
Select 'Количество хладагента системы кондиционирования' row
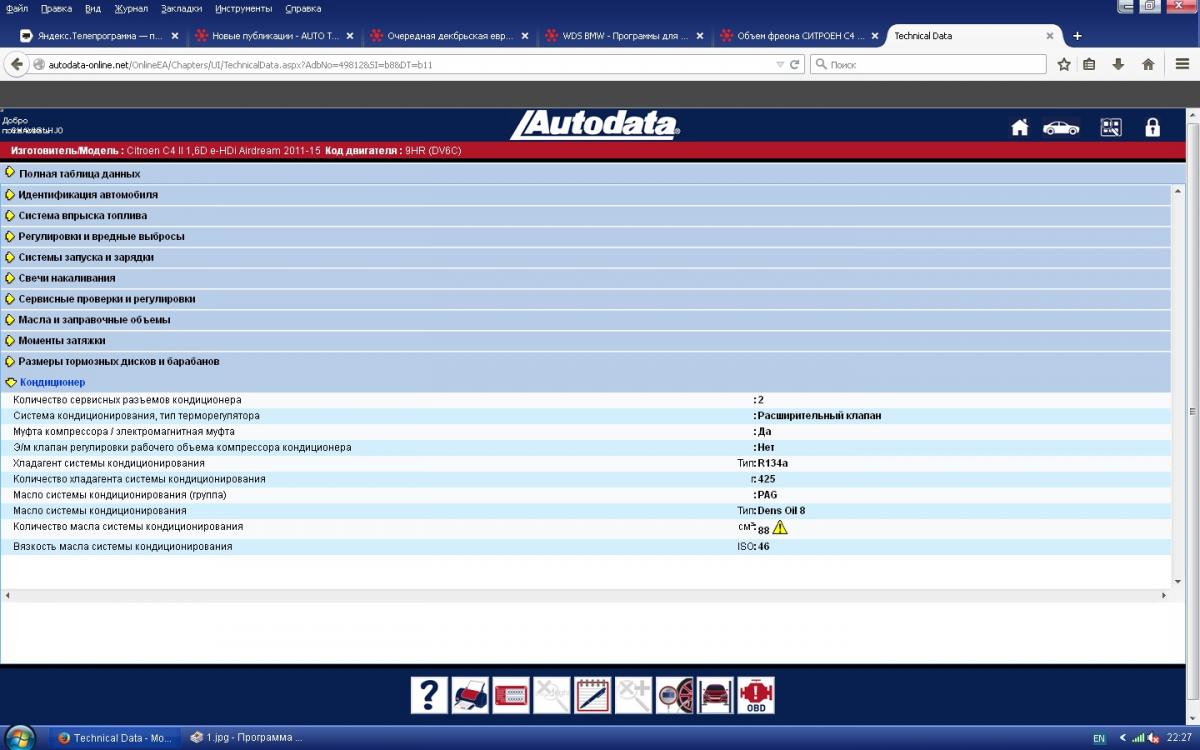(x=585, y=479)
